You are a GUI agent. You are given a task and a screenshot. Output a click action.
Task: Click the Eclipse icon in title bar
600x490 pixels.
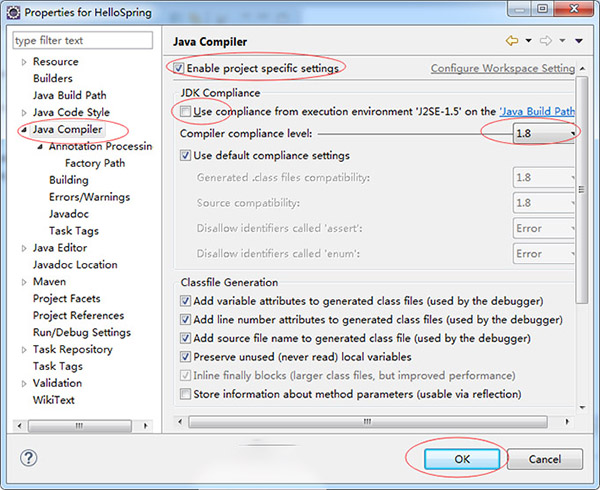(11, 12)
